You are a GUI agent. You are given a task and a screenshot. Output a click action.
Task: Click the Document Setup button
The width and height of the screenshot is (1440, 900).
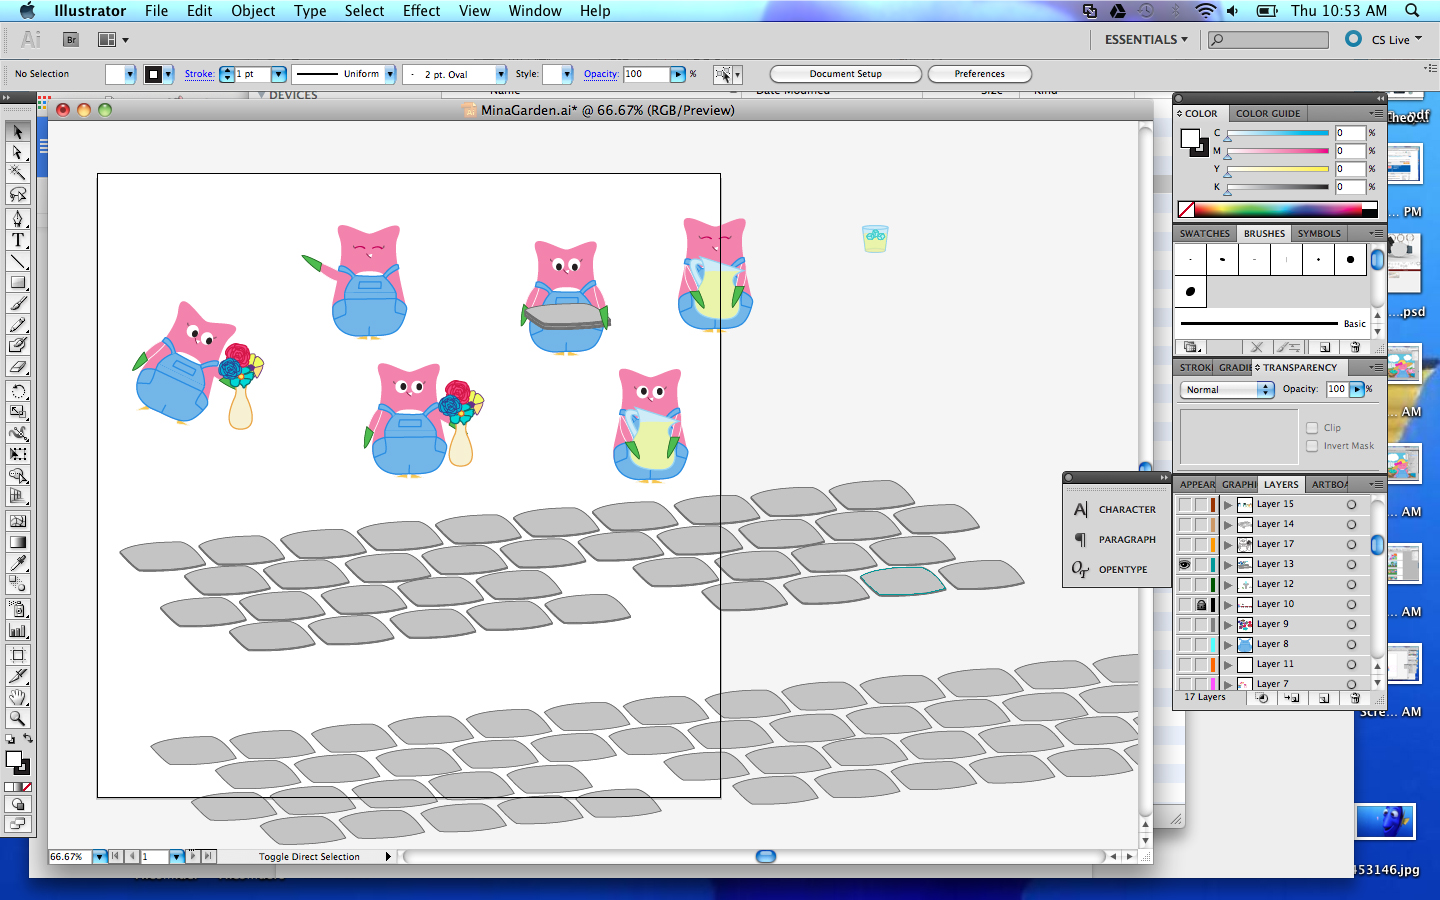tap(845, 74)
